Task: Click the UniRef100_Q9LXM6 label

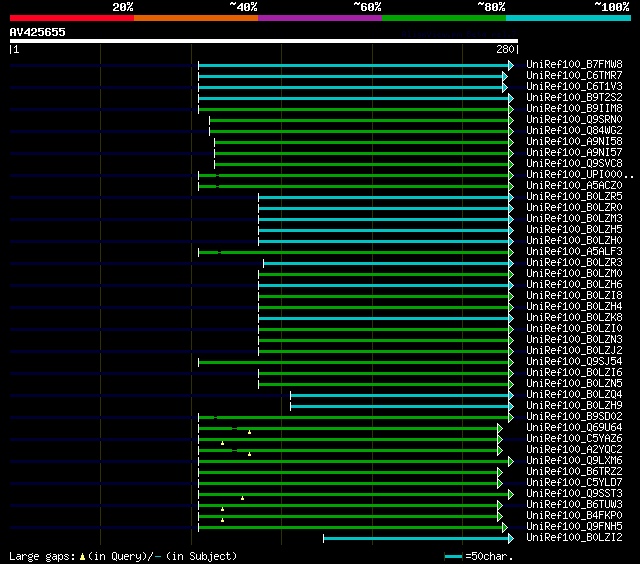Action: (574, 461)
